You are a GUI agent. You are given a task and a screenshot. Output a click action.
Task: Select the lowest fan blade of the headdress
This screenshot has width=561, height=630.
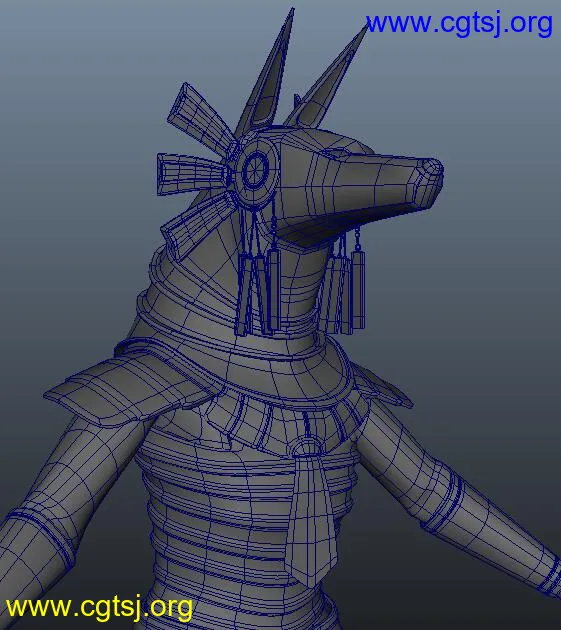click(197, 223)
